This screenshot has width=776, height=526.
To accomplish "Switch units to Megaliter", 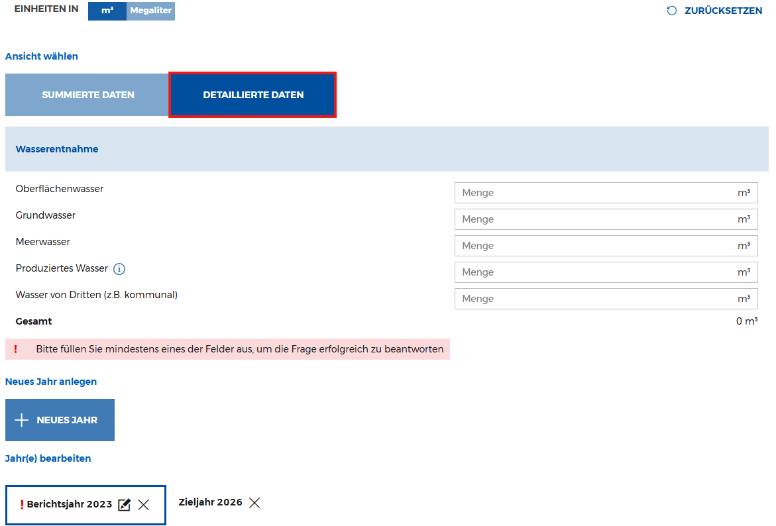I will (151, 10).
